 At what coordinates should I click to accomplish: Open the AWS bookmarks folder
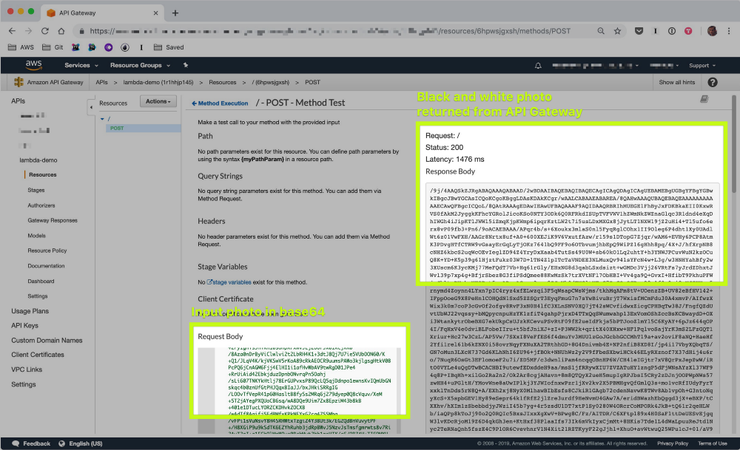point(21,47)
